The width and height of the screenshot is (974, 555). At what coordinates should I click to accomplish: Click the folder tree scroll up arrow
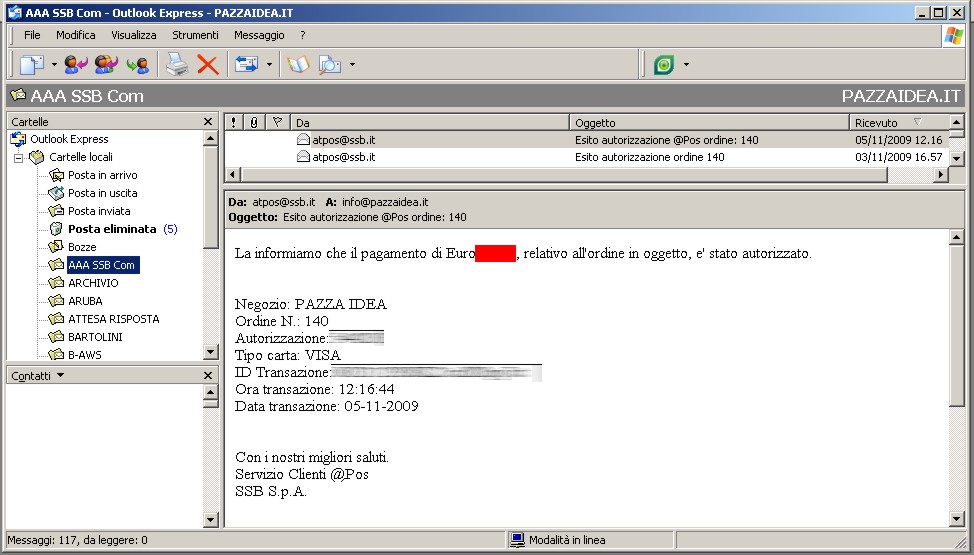(211, 139)
